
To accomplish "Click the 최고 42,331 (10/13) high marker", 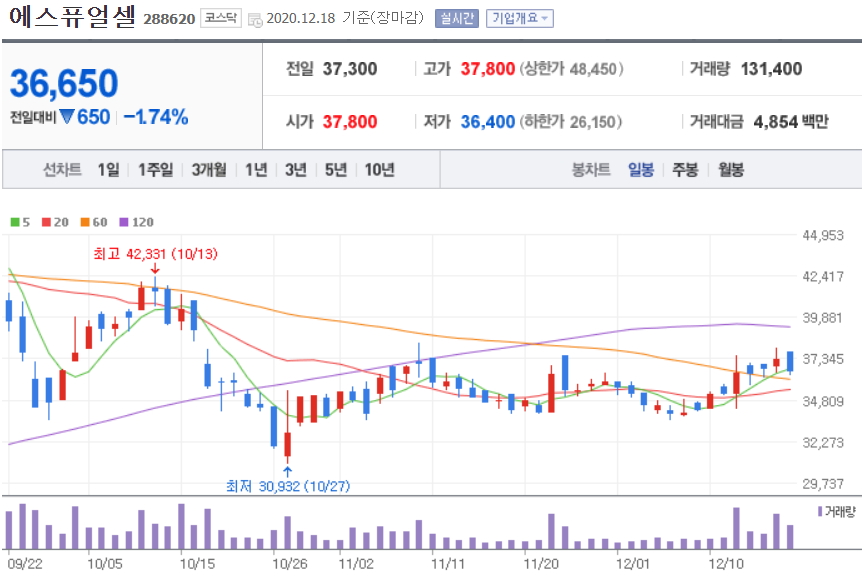I will click(156, 254).
